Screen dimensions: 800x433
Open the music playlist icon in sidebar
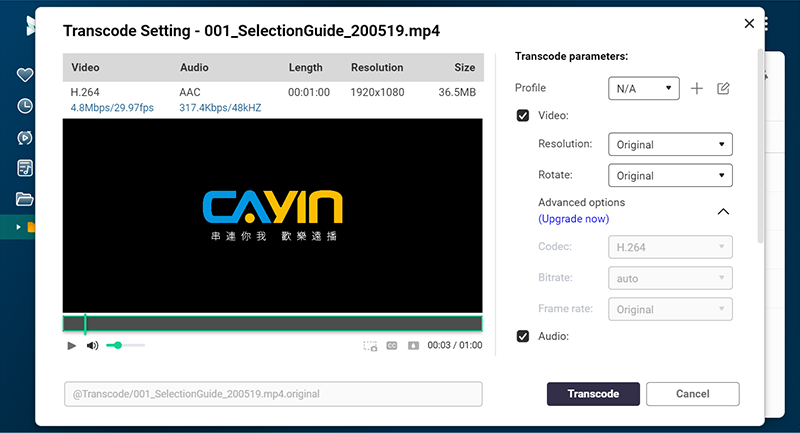pyautogui.click(x=24, y=168)
